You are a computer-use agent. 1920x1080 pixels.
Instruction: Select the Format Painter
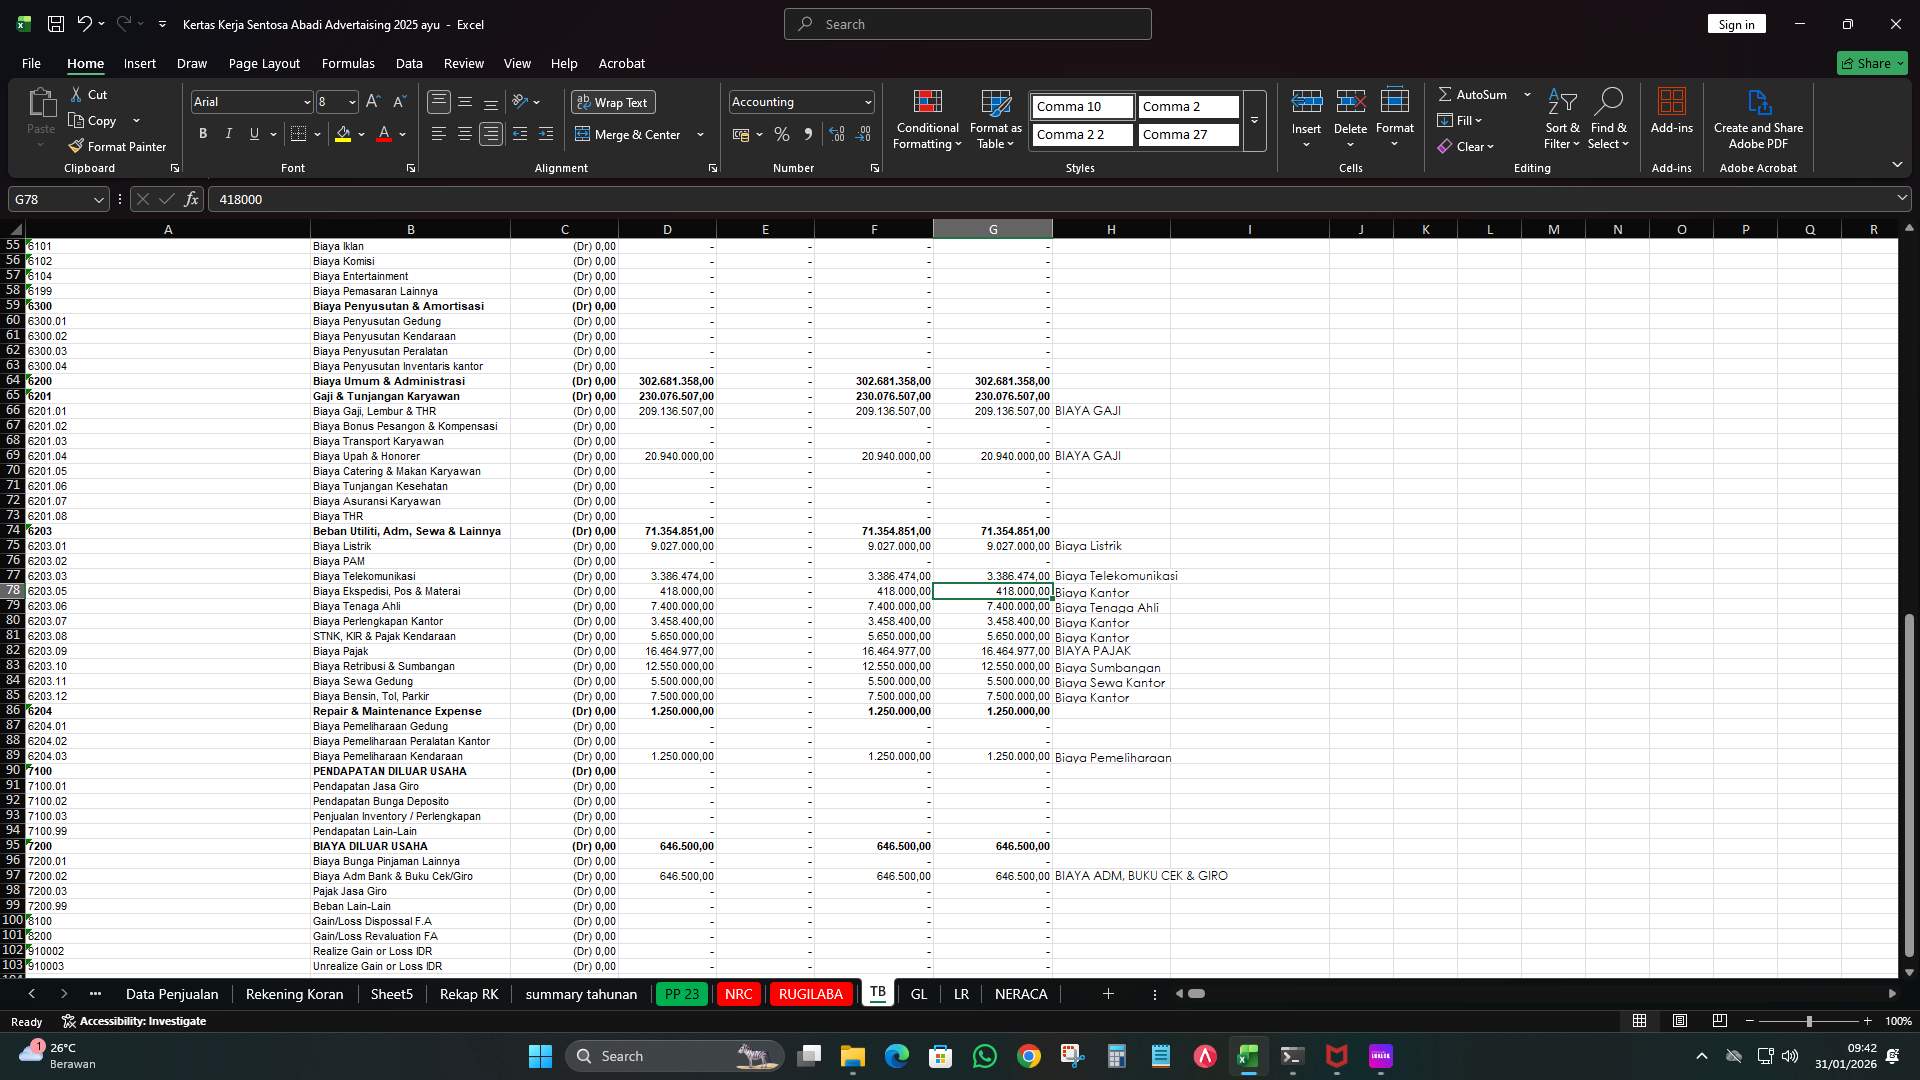(x=117, y=146)
